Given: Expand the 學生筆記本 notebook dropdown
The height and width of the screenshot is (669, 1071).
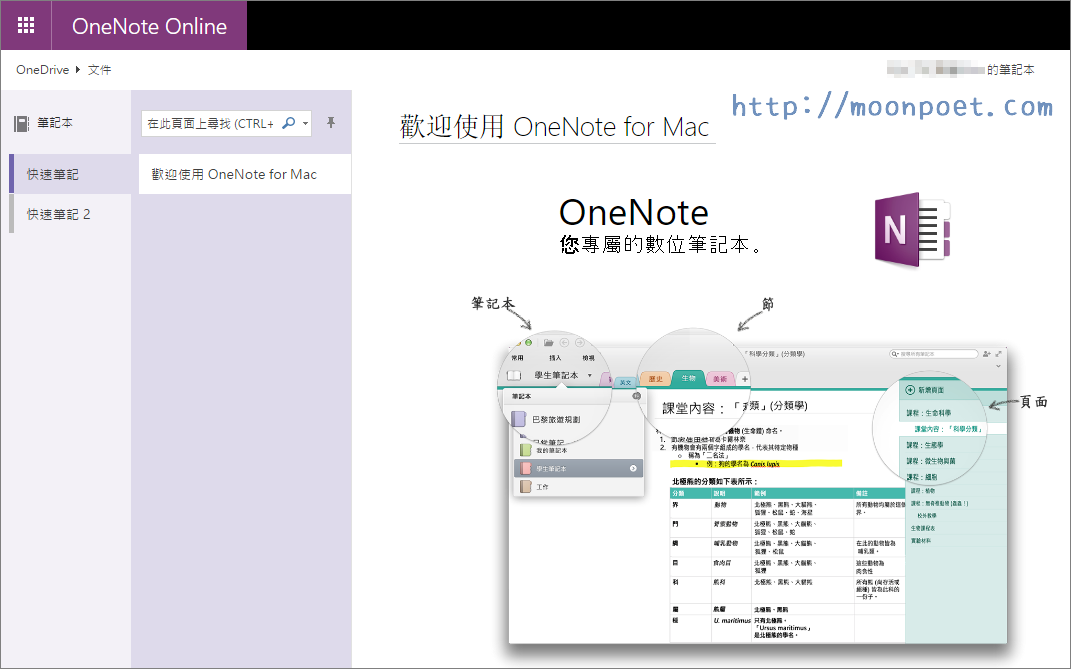Looking at the screenshot, I should click(590, 375).
